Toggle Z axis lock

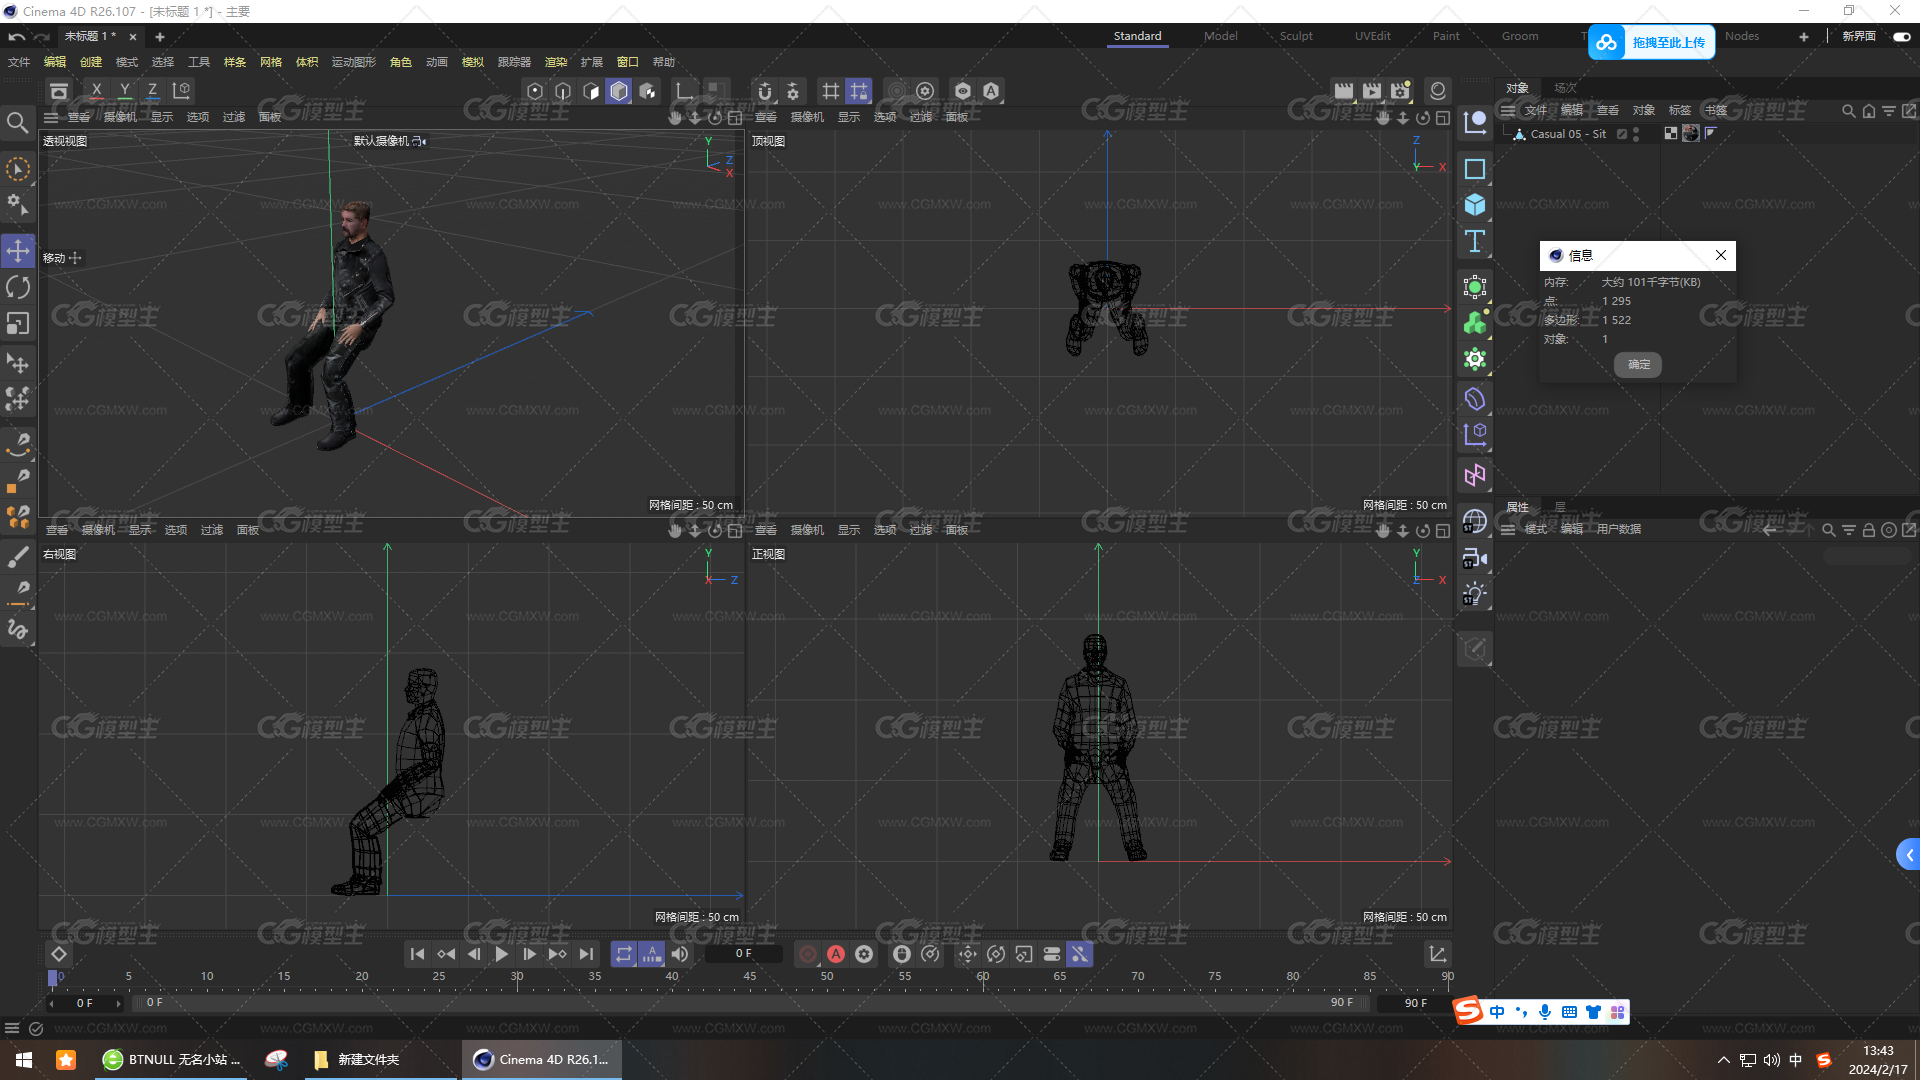point(152,91)
